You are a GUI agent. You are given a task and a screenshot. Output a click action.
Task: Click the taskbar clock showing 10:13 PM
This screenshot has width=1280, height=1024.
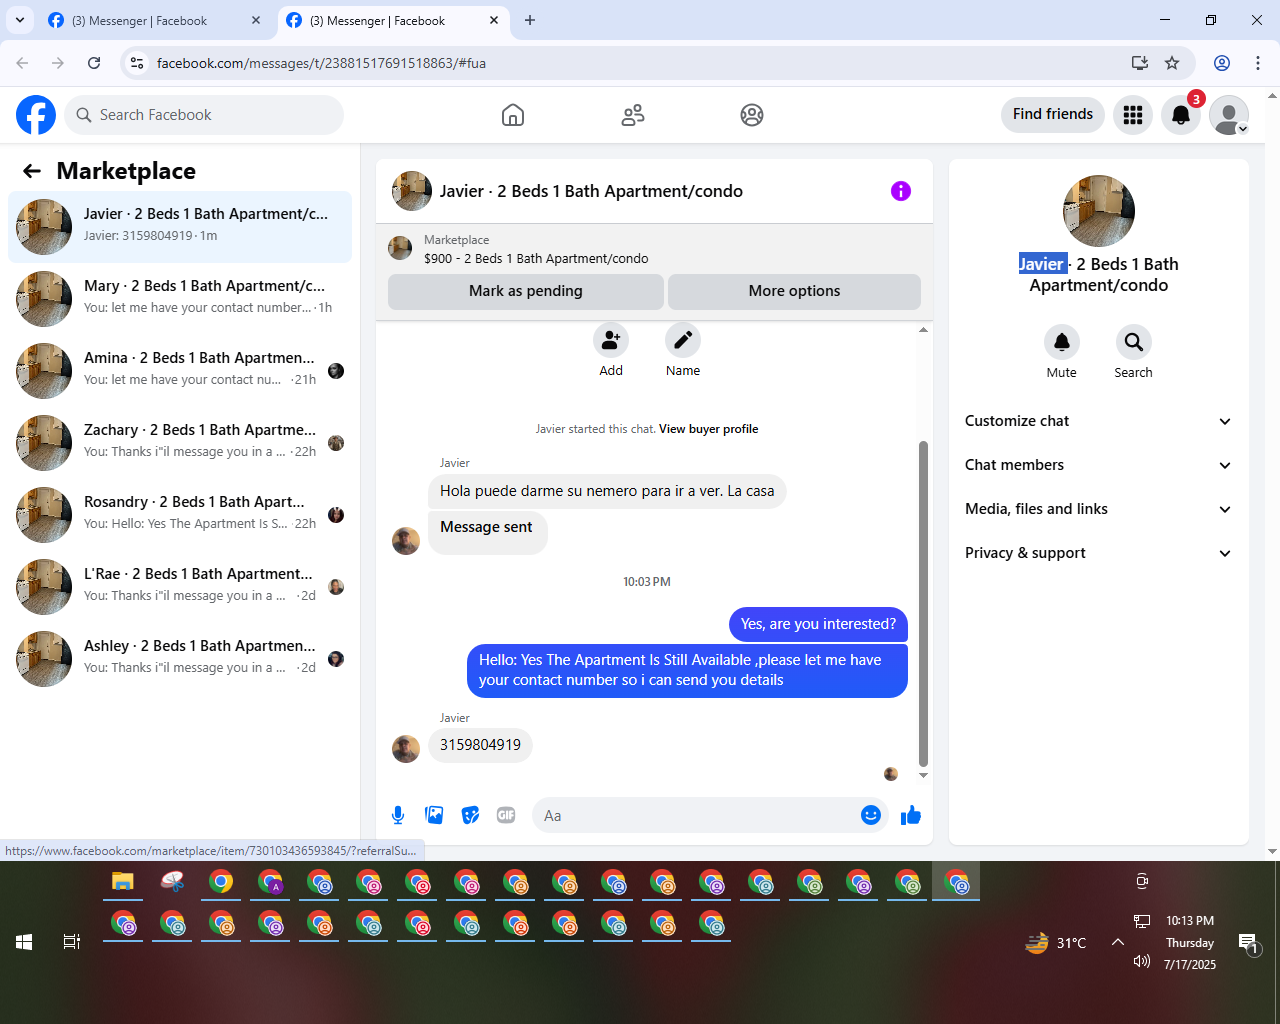tap(1190, 943)
